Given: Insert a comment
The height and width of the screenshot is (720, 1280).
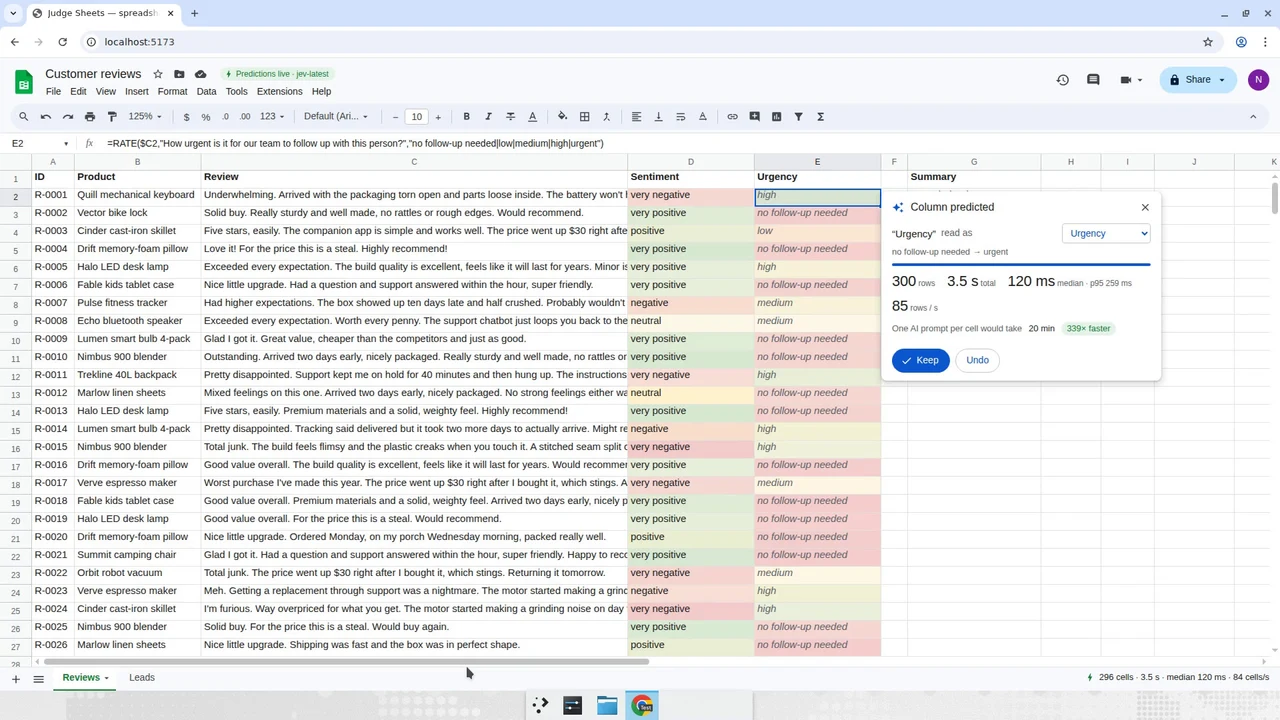Looking at the screenshot, I should click(x=754, y=117).
